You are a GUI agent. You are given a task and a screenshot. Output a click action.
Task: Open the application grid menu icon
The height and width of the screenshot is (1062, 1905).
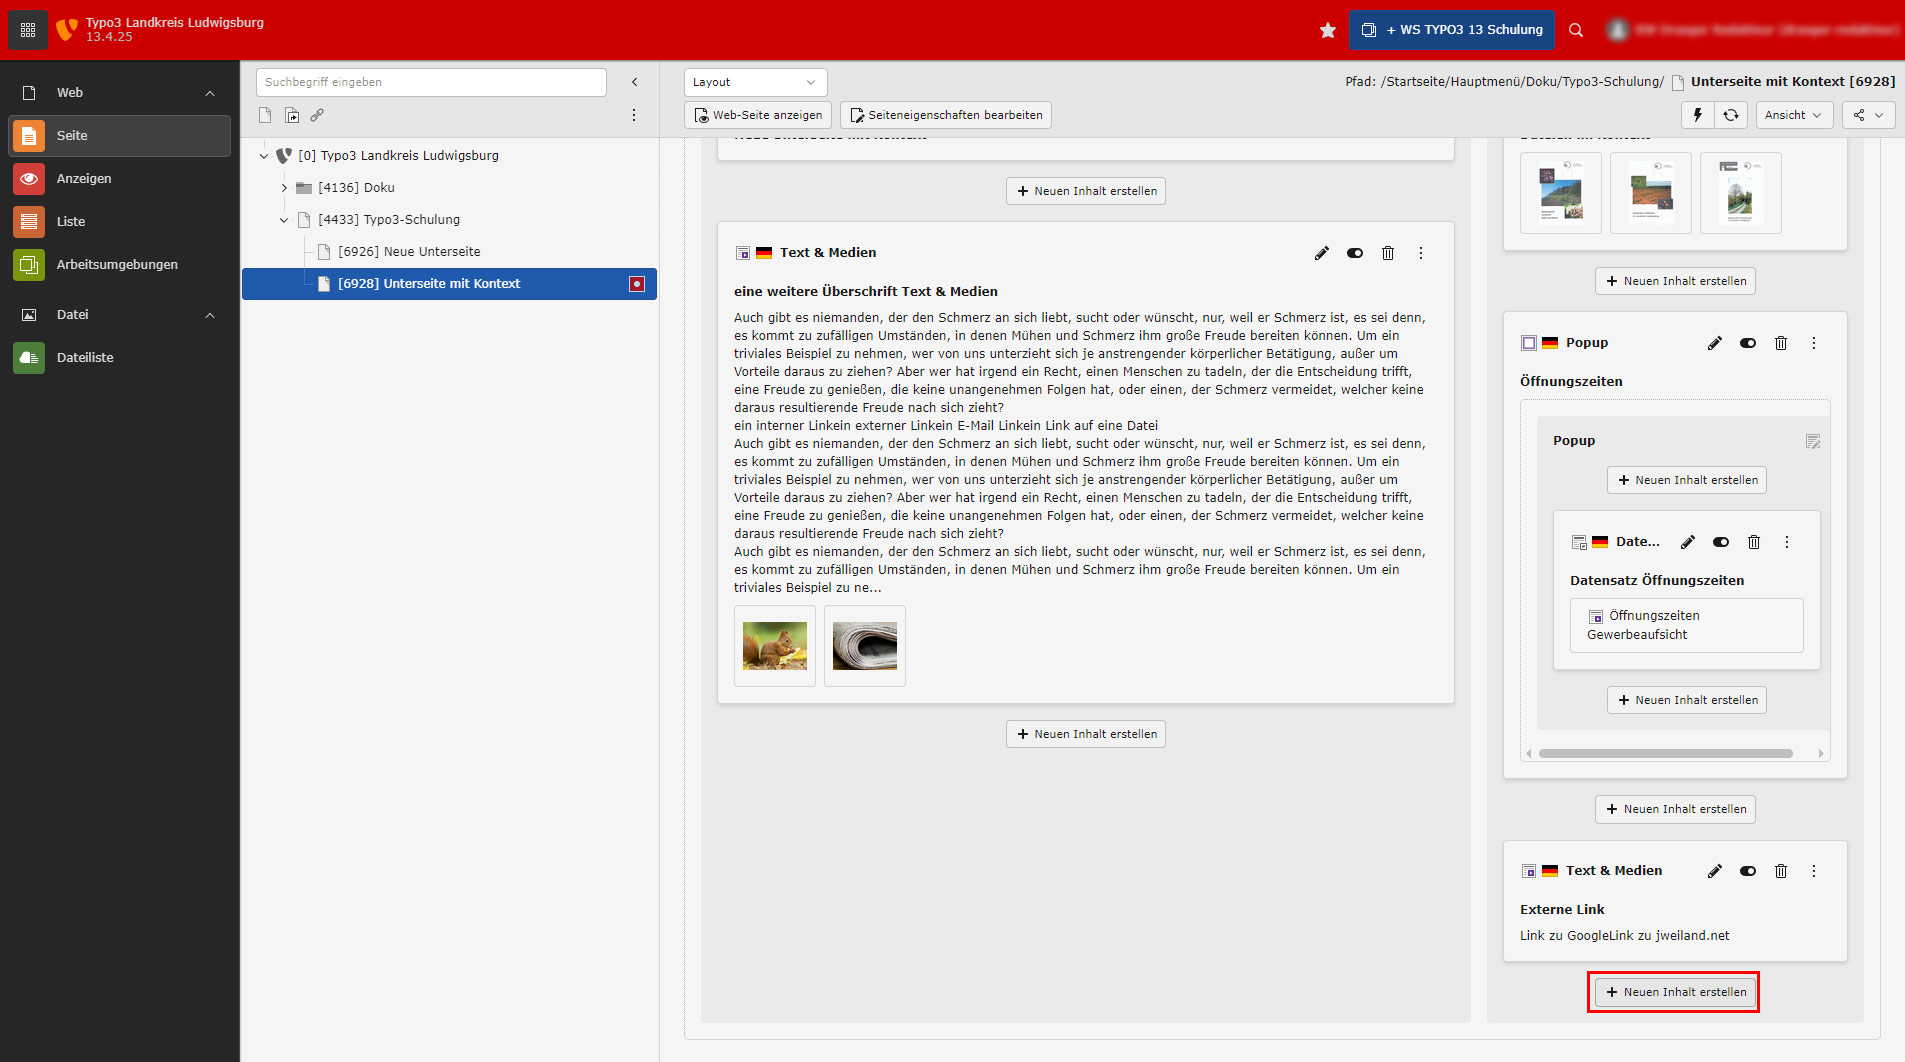coord(28,30)
